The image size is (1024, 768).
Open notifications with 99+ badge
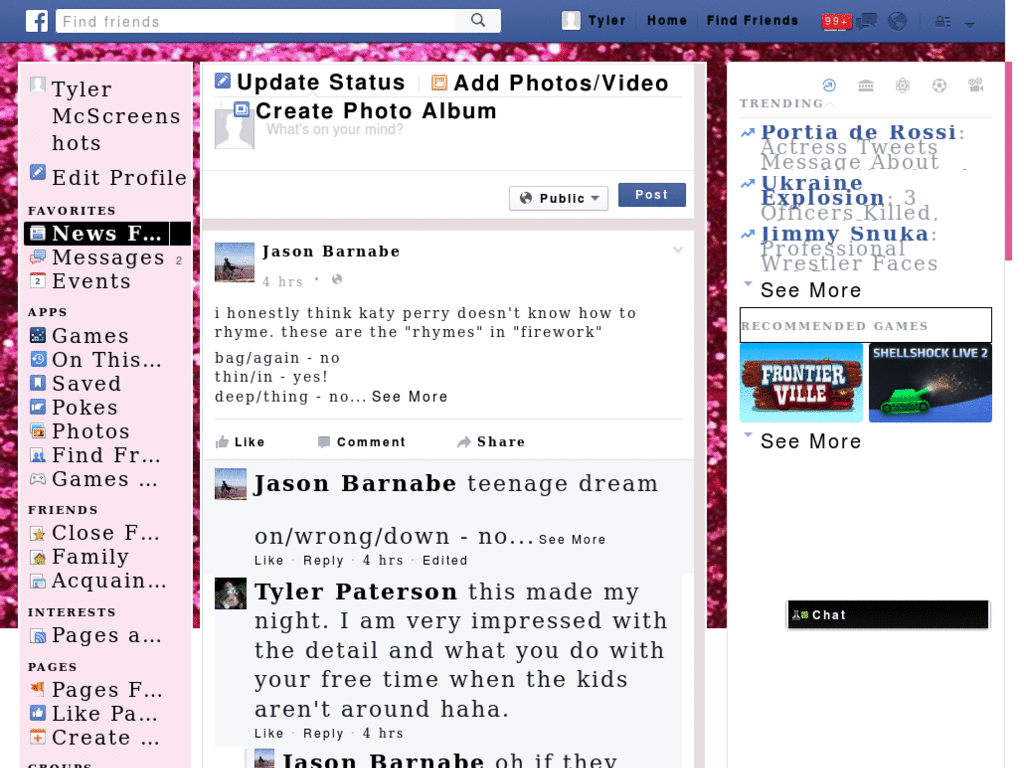tap(836, 22)
